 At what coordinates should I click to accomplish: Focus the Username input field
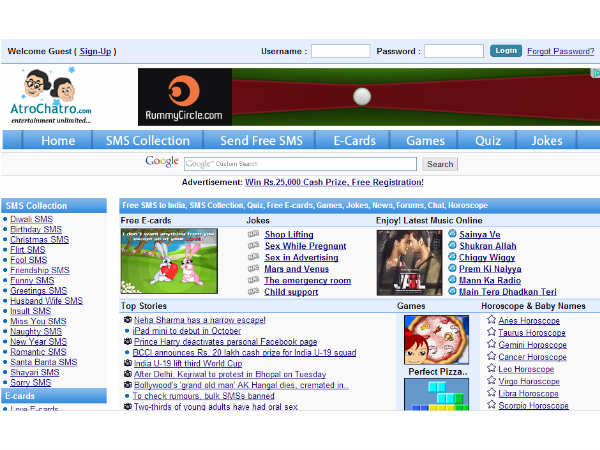341,51
